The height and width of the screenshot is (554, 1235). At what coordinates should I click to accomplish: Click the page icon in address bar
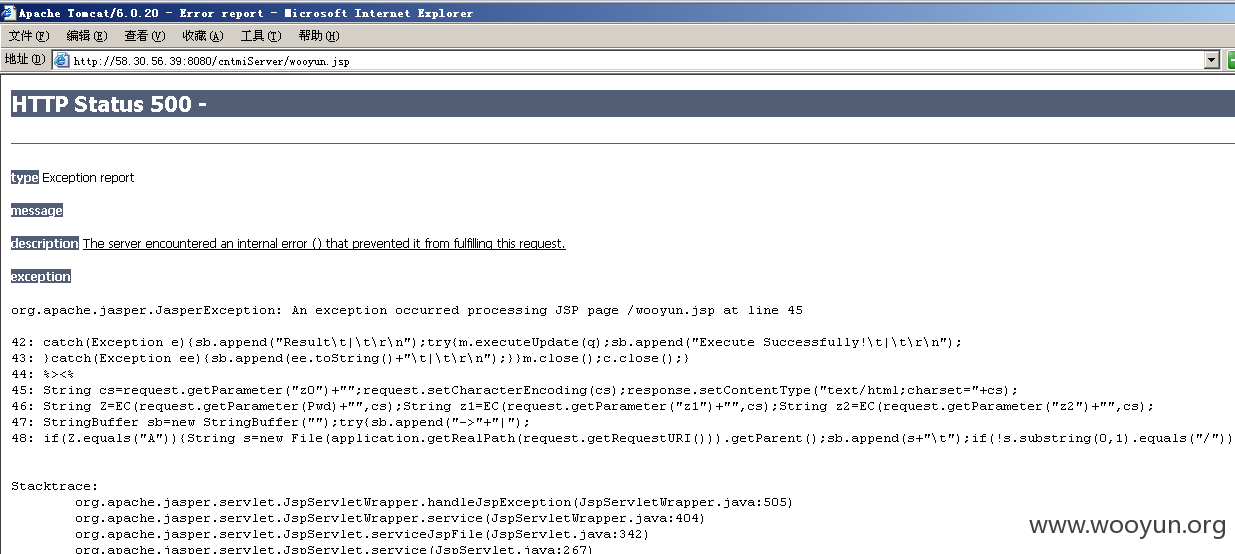62,60
